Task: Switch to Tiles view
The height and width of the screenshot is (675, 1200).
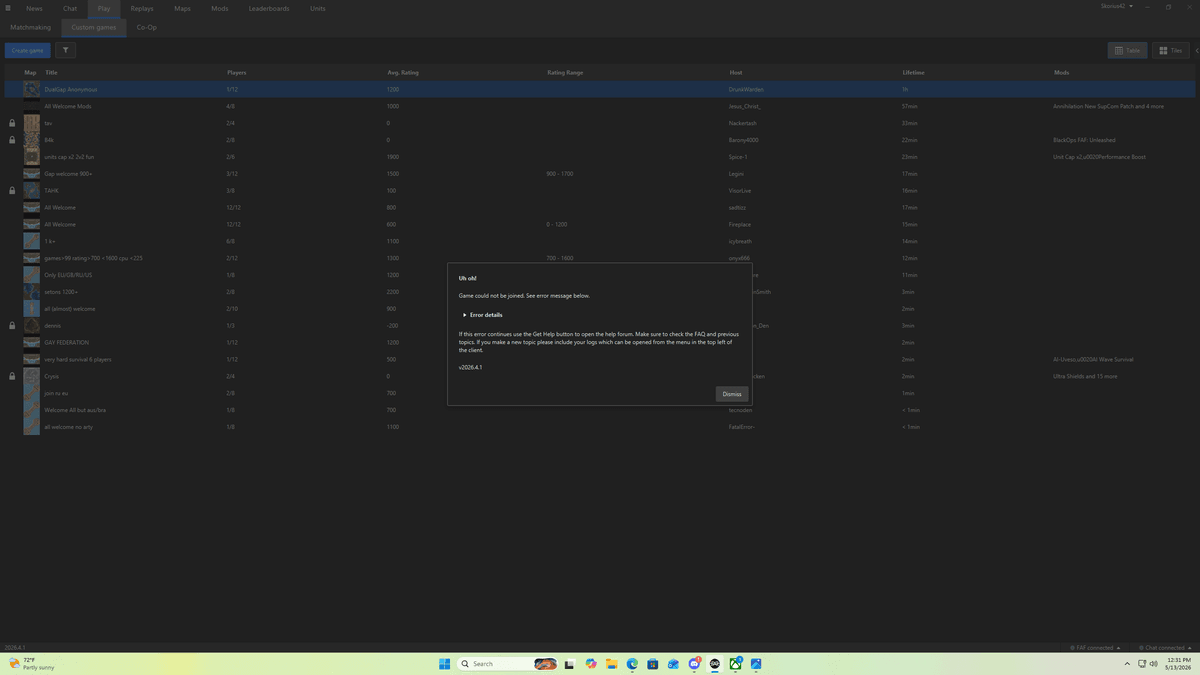Action: click(x=1171, y=50)
